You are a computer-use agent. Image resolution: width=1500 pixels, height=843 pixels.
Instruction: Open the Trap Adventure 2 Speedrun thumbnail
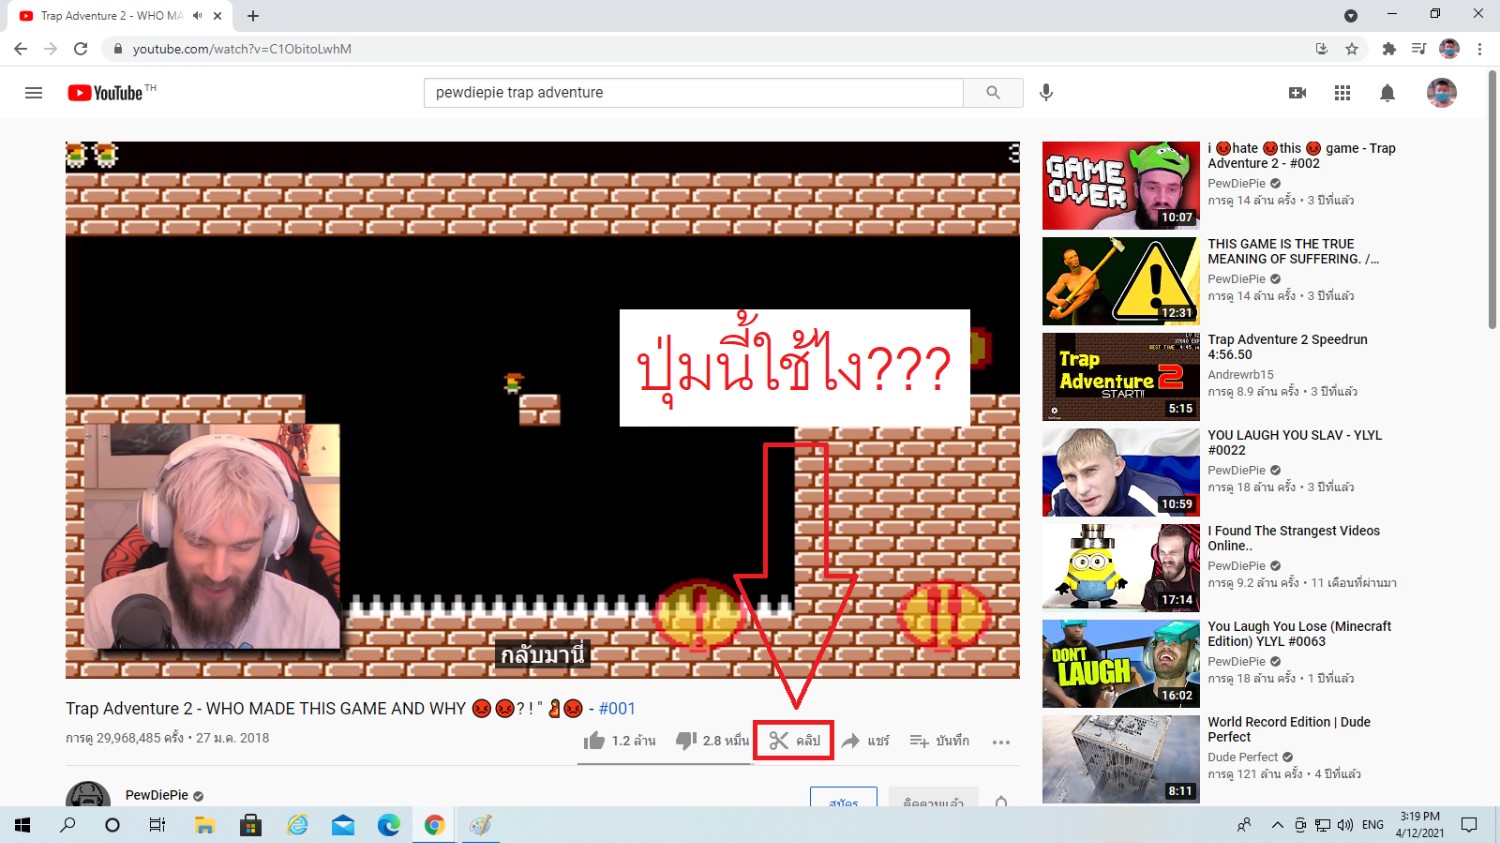coord(1121,377)
